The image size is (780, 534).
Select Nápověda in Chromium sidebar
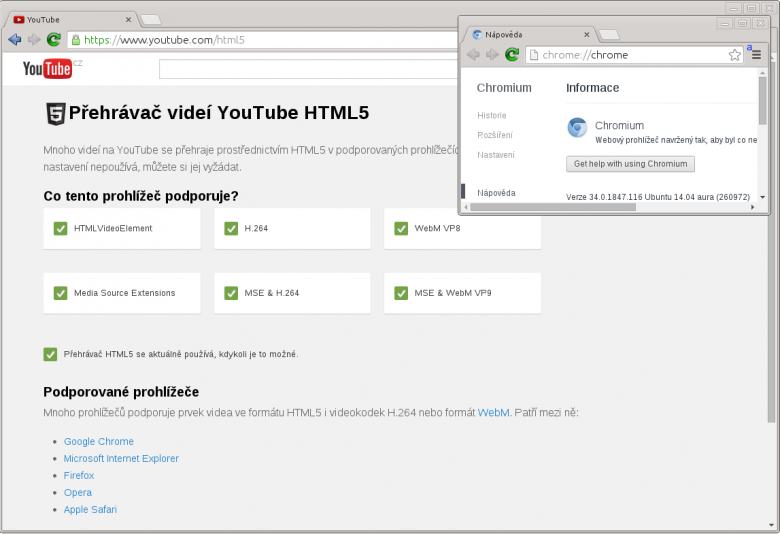tap(496, 193)
